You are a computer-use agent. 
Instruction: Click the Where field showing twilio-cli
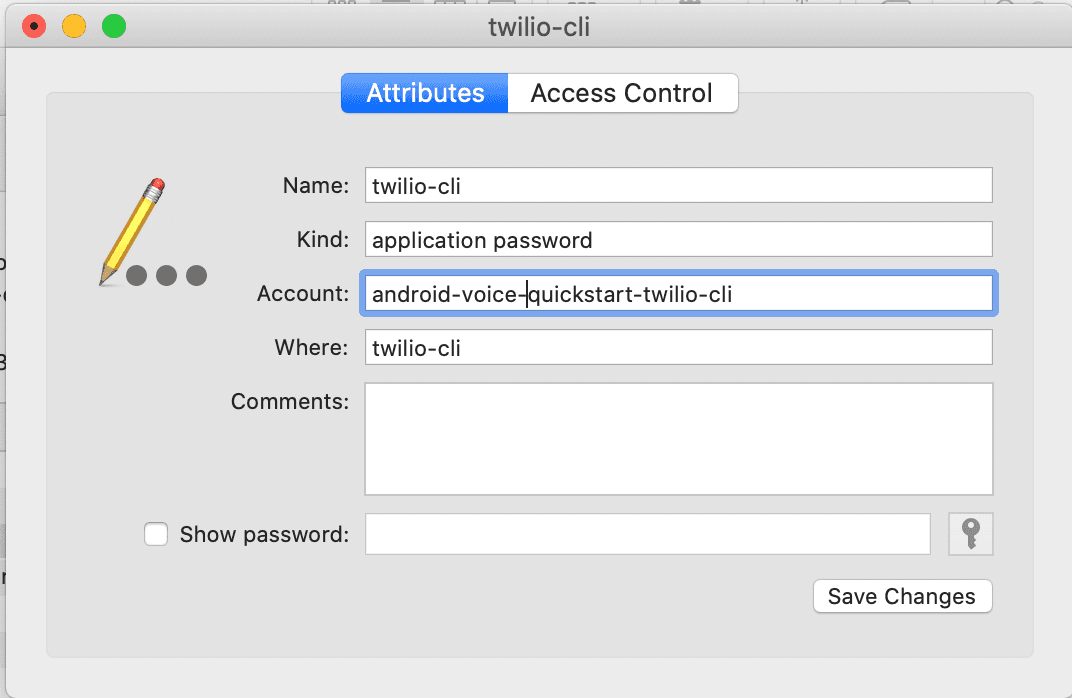coord(678,347)
